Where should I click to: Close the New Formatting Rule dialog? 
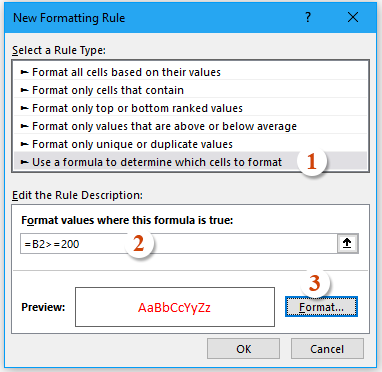353,17
